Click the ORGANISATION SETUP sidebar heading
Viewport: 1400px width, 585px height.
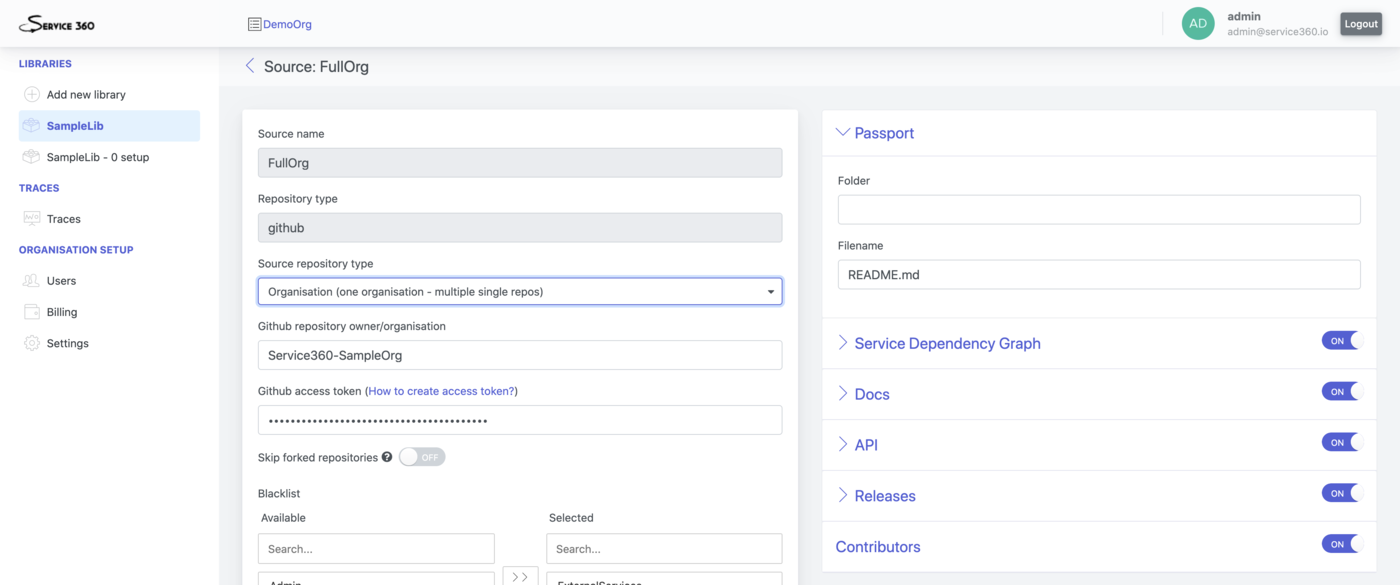[x=76, y=250]
